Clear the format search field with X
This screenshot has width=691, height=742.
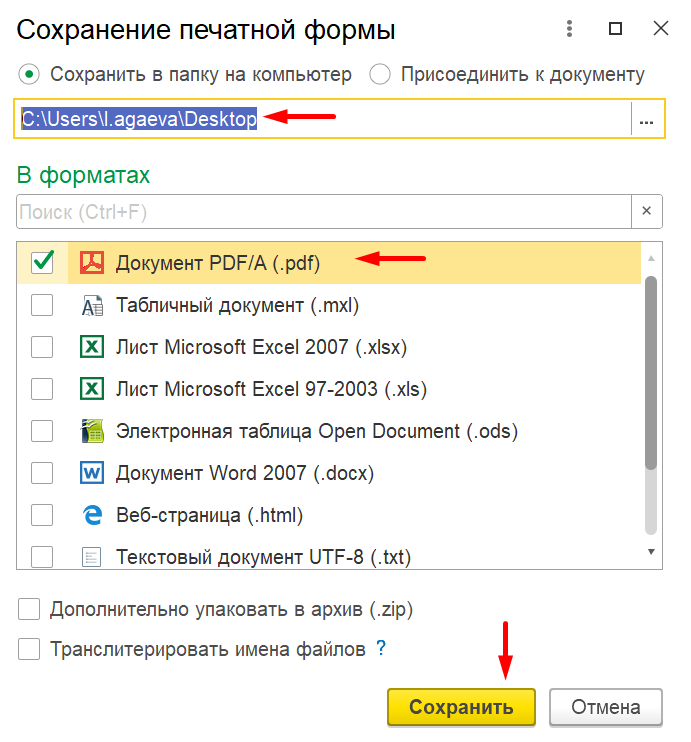647,211
